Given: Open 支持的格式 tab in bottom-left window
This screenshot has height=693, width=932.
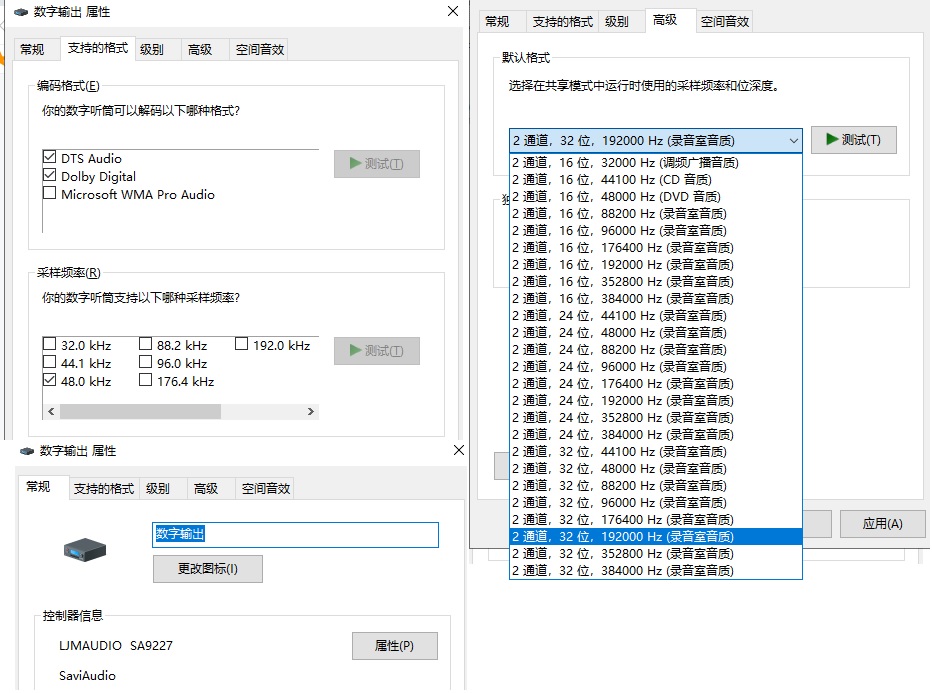Looking at the screenshot, I should click(104, 489).
